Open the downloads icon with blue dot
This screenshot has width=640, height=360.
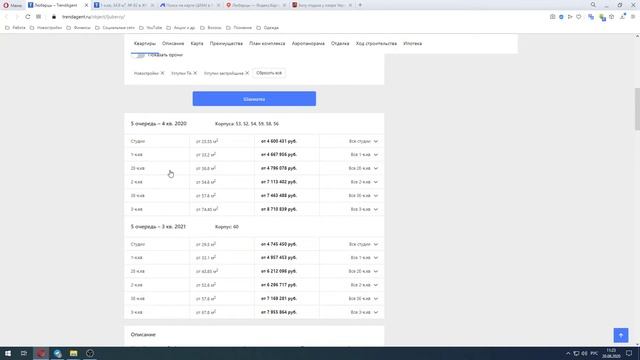(623, 17)
